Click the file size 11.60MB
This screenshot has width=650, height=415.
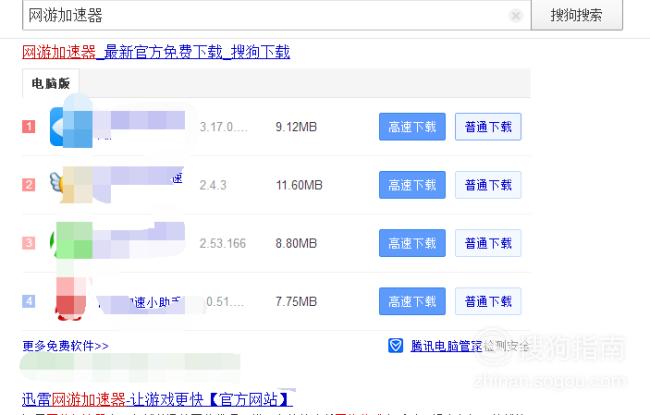pyautogui.click(x=299, y=185)
